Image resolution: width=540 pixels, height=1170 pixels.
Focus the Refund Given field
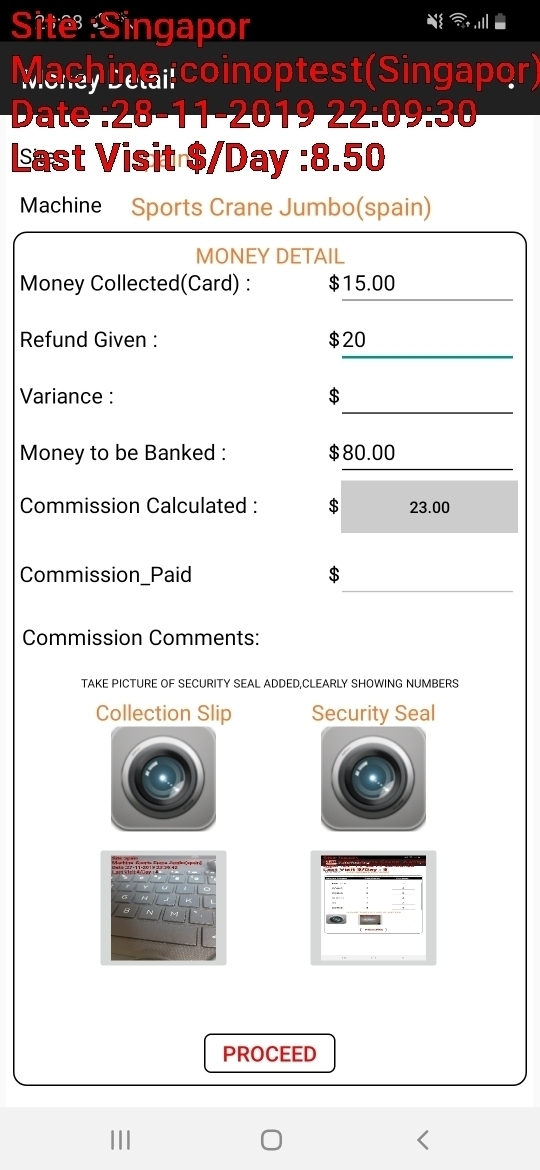click(x=427, y=340)
